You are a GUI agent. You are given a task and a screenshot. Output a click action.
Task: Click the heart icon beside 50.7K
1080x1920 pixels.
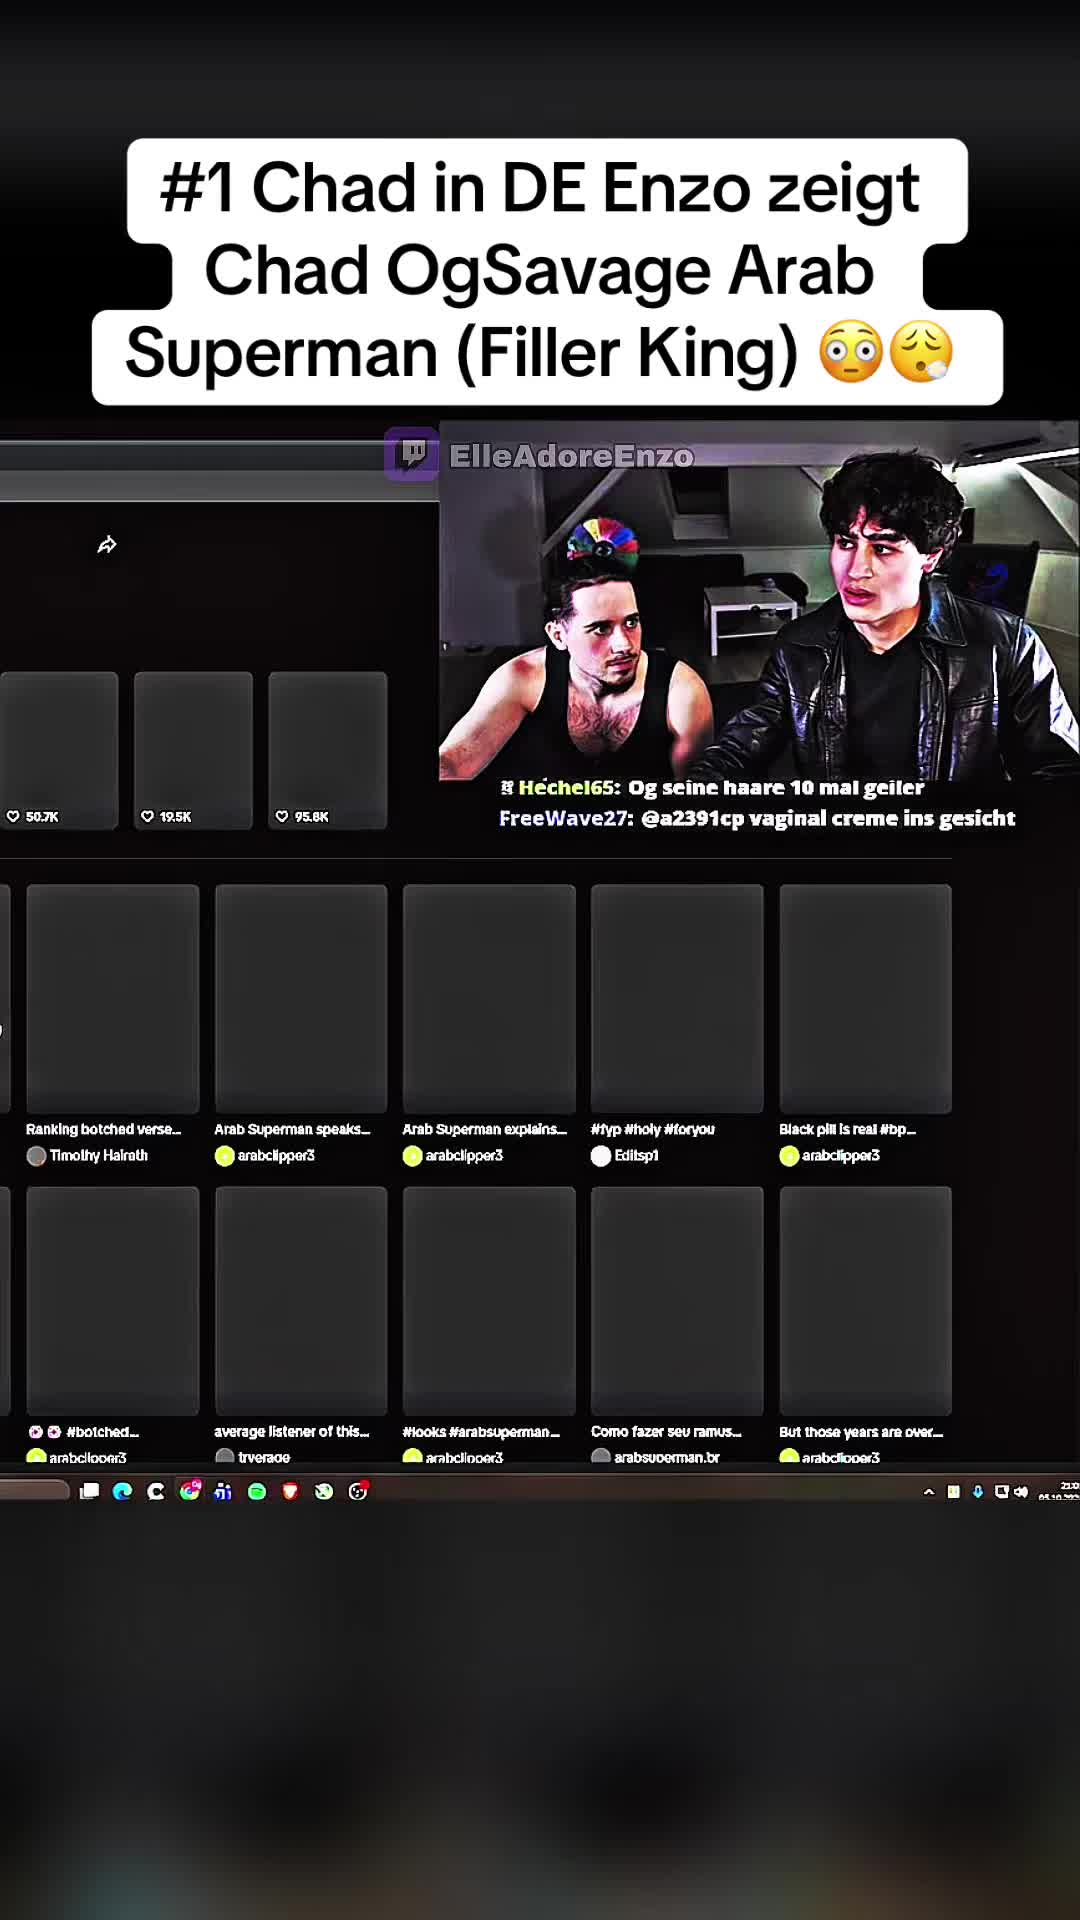click(13, 816)
